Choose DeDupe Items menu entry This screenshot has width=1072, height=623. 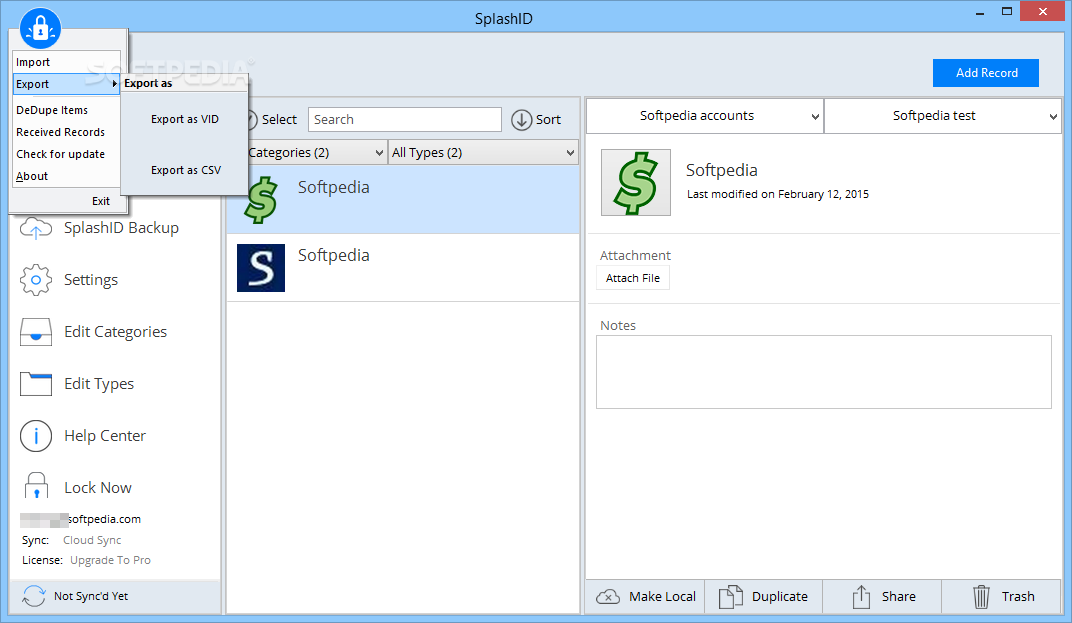pos(66,110)
